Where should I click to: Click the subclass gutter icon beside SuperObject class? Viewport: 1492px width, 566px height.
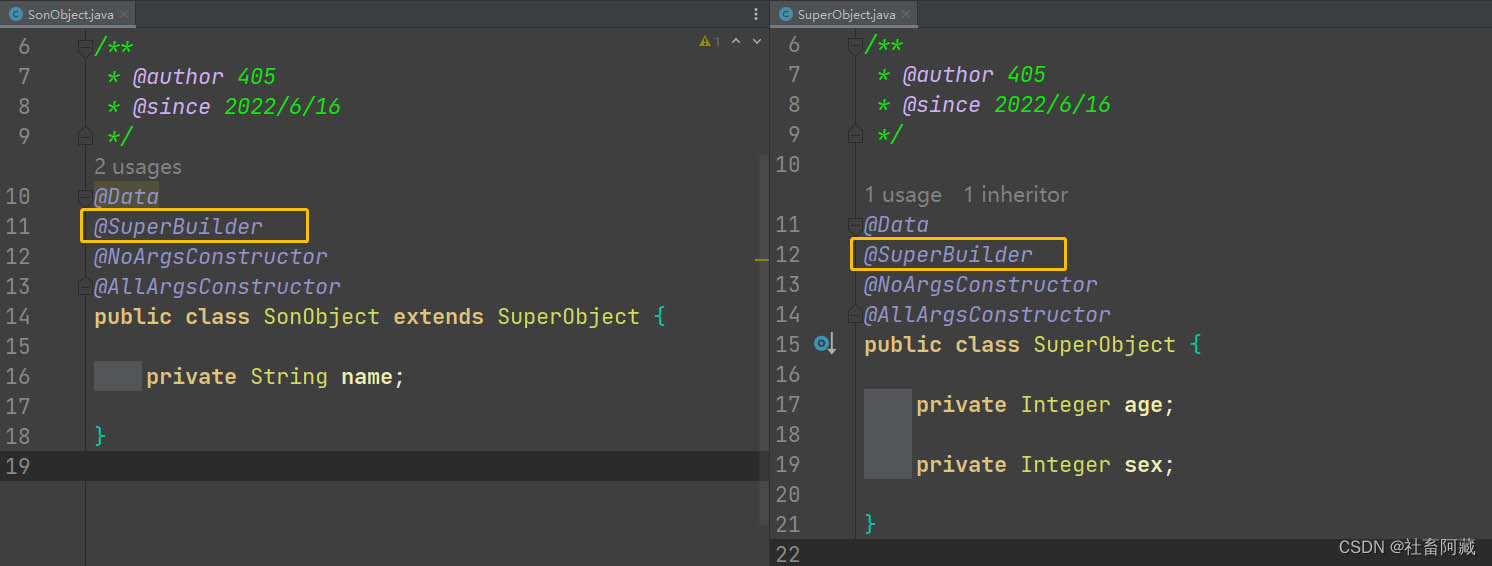[x=822, y=344]
